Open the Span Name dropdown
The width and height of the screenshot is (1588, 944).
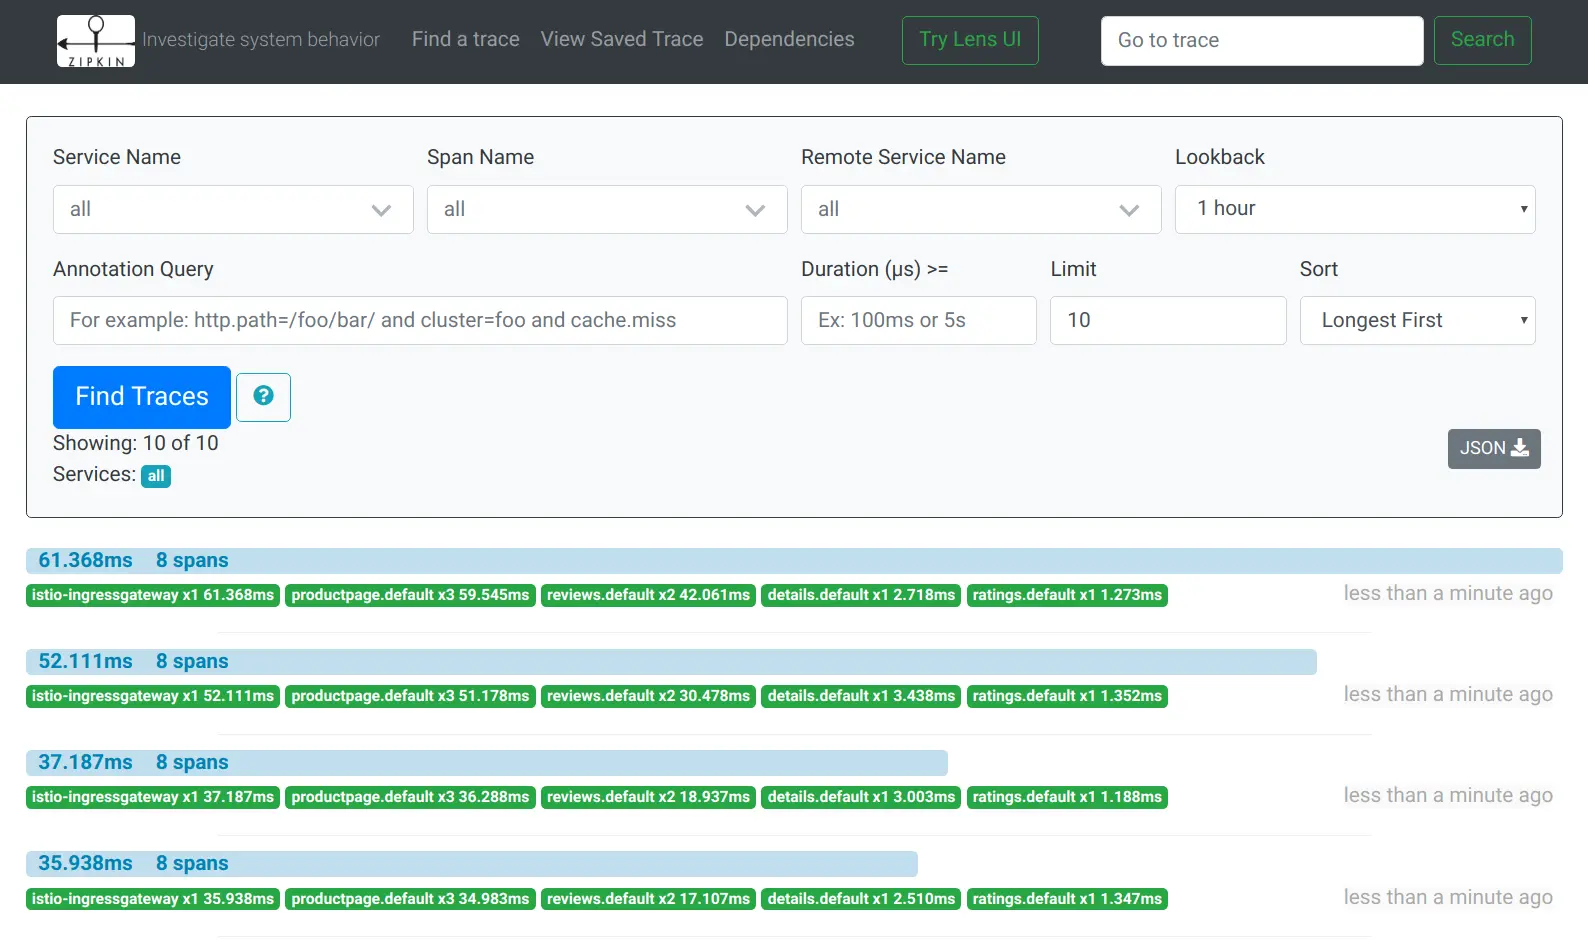pos(607,210)
